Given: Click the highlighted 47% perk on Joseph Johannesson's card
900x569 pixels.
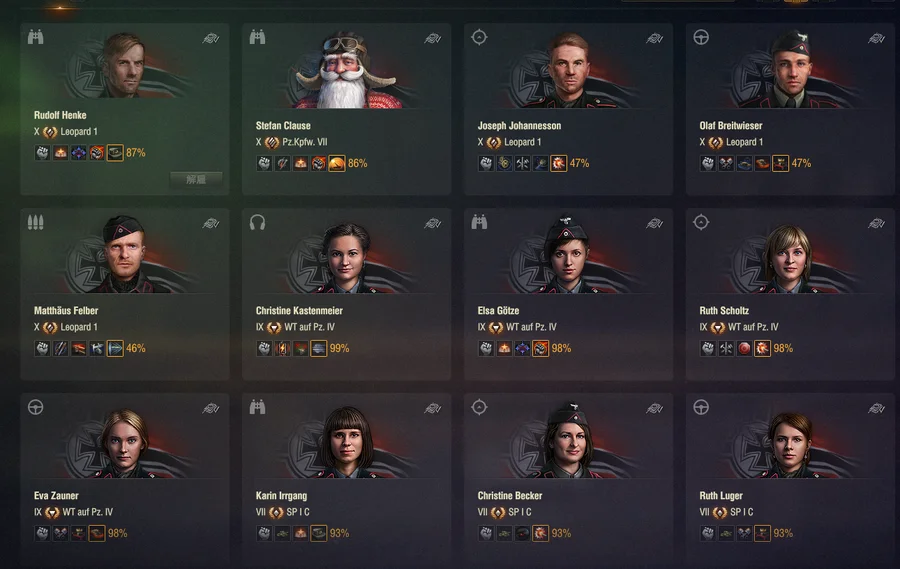Looking at the screenshot, I should tap(558, 164).
